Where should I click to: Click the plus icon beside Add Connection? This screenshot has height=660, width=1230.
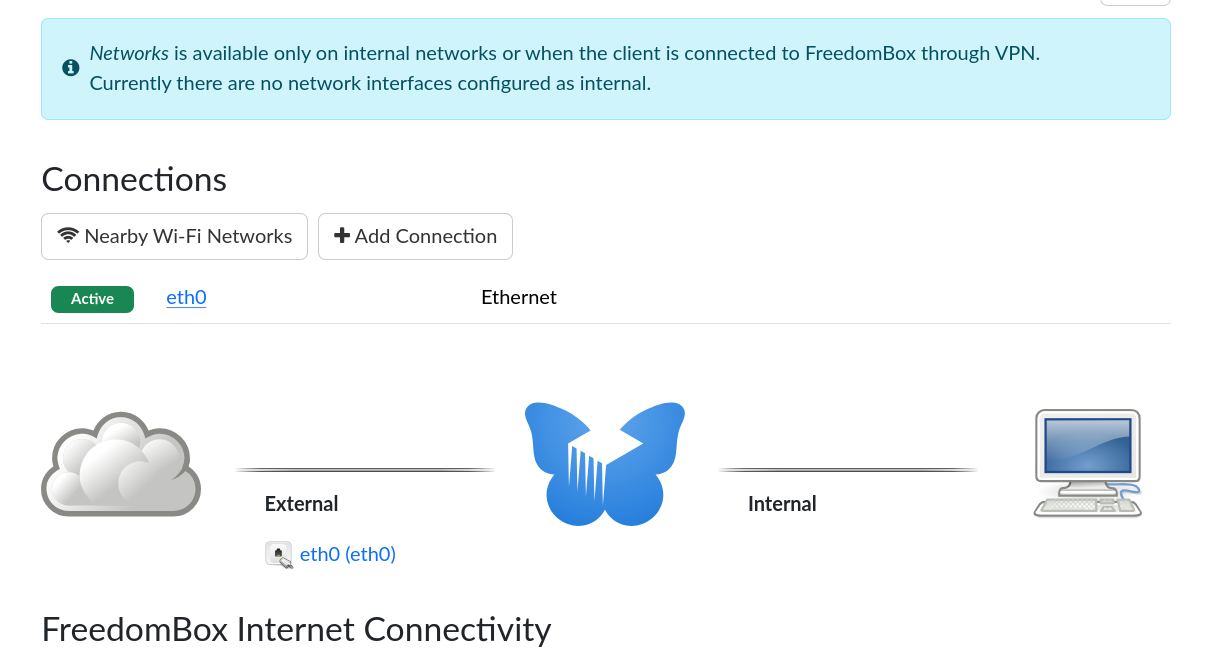pos(342,236)
